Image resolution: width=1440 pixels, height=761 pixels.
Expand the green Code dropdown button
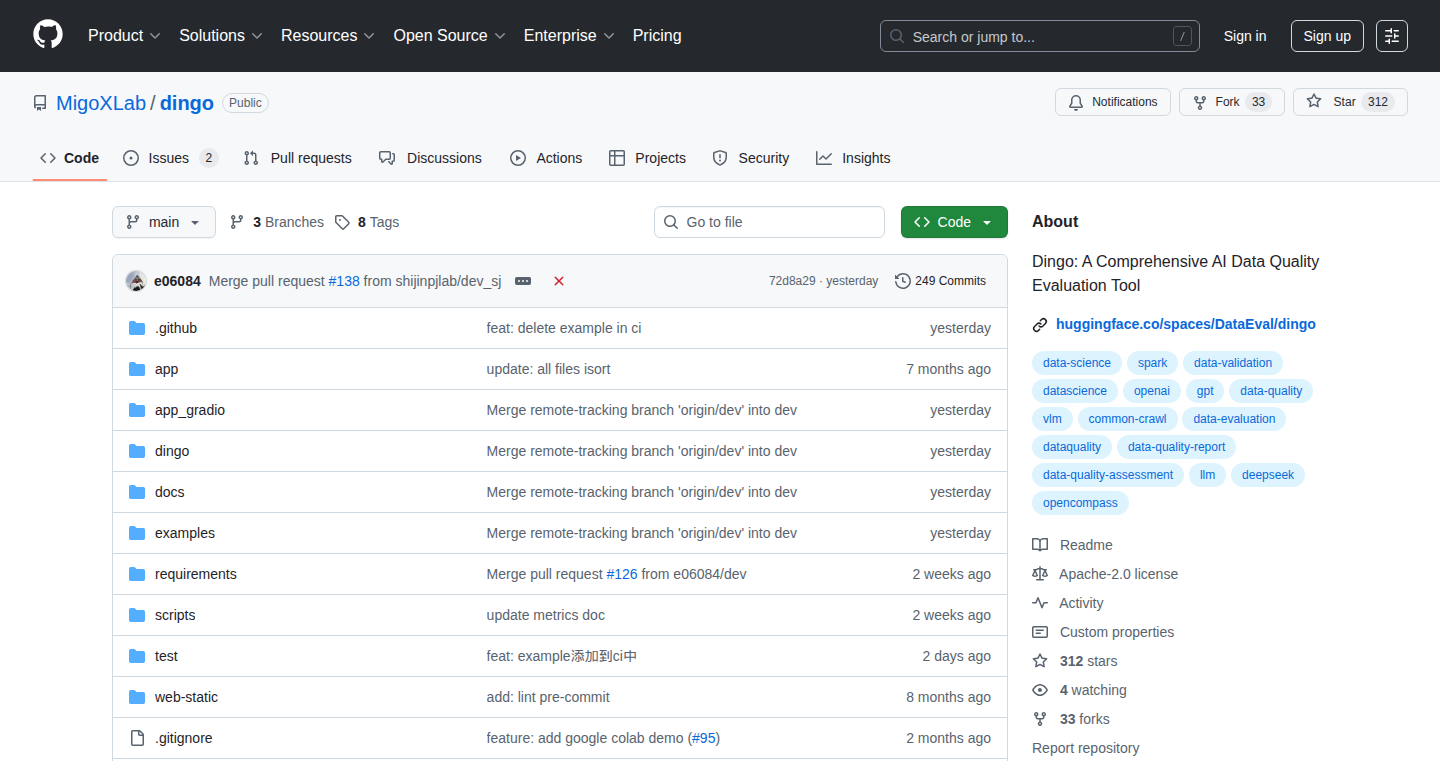tap(954, 222)
